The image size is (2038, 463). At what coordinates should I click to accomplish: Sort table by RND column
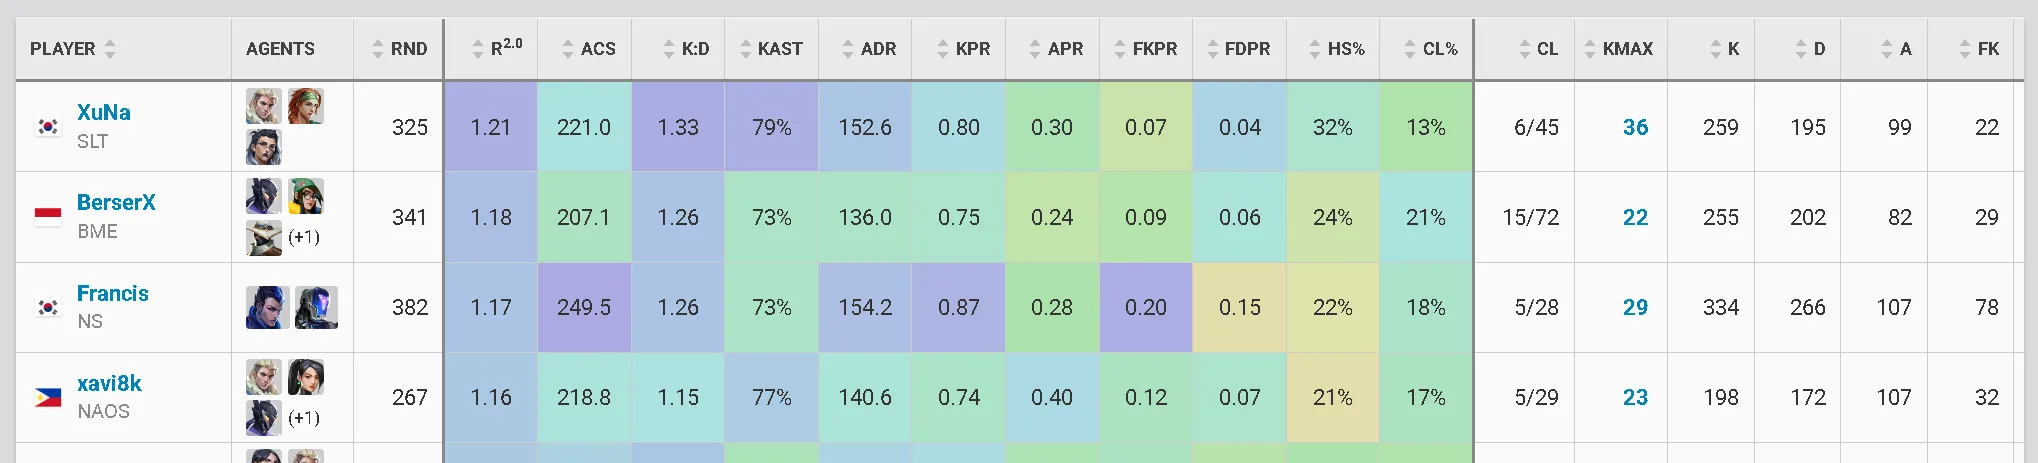(399, 49)
